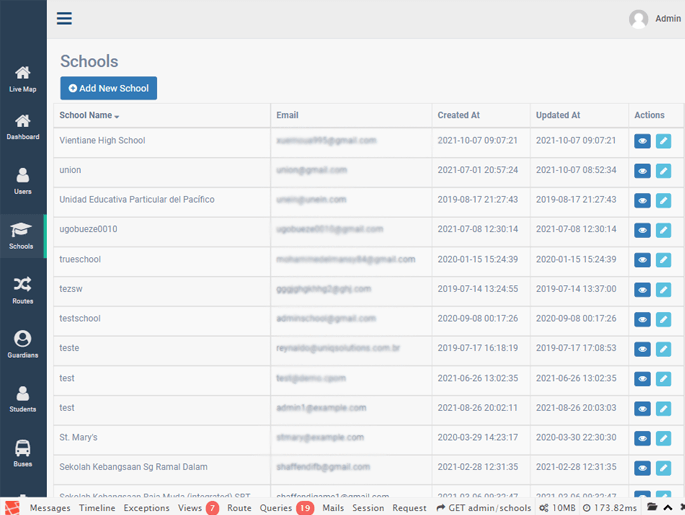Image resolution: width=685 pixels, height=515 pixels.
Task: Open debugbar Request tab
Action: (409, 508)
